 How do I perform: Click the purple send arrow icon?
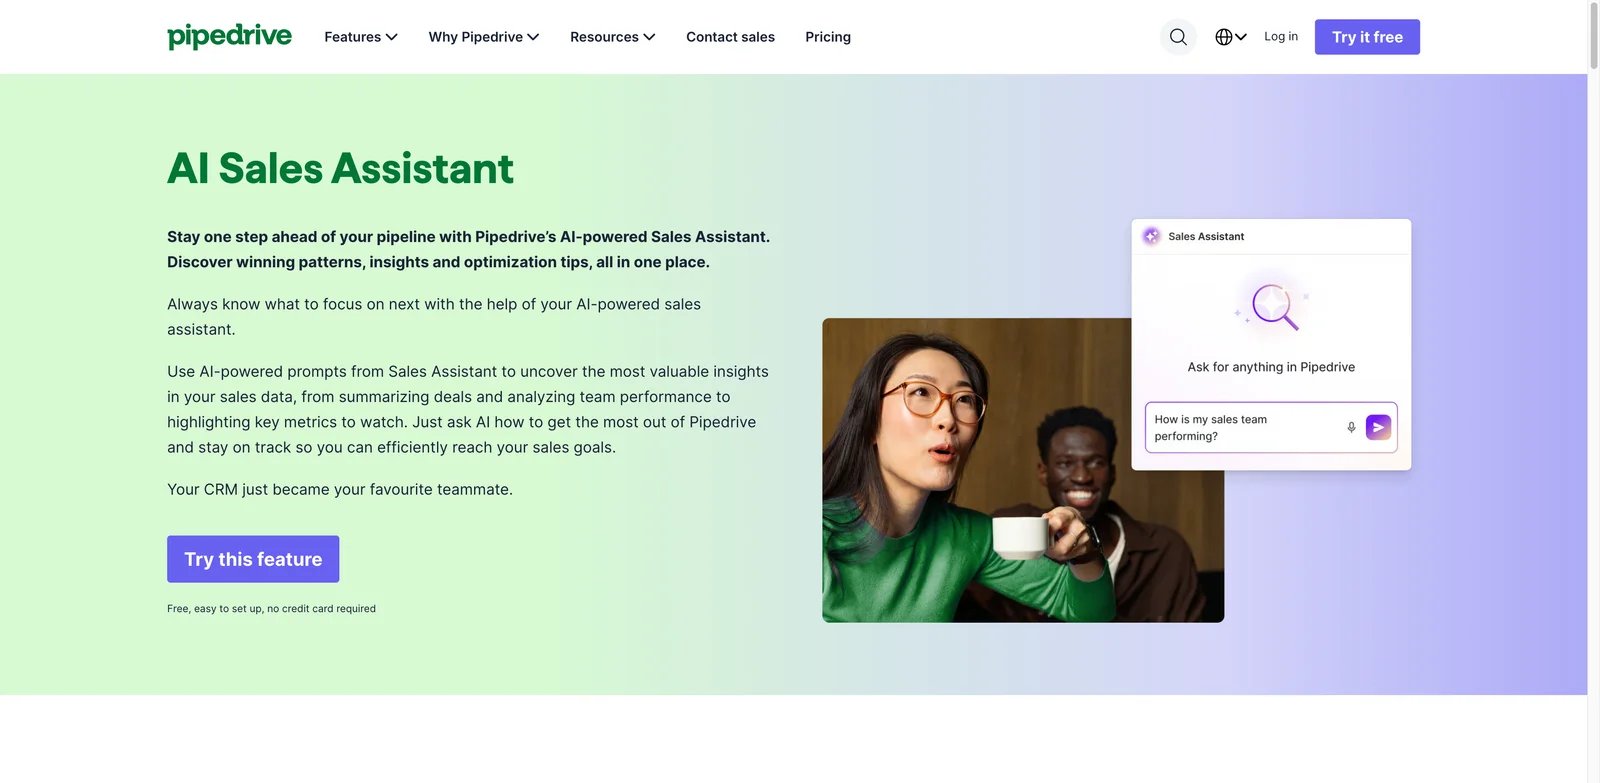[x=1378, y=427]
